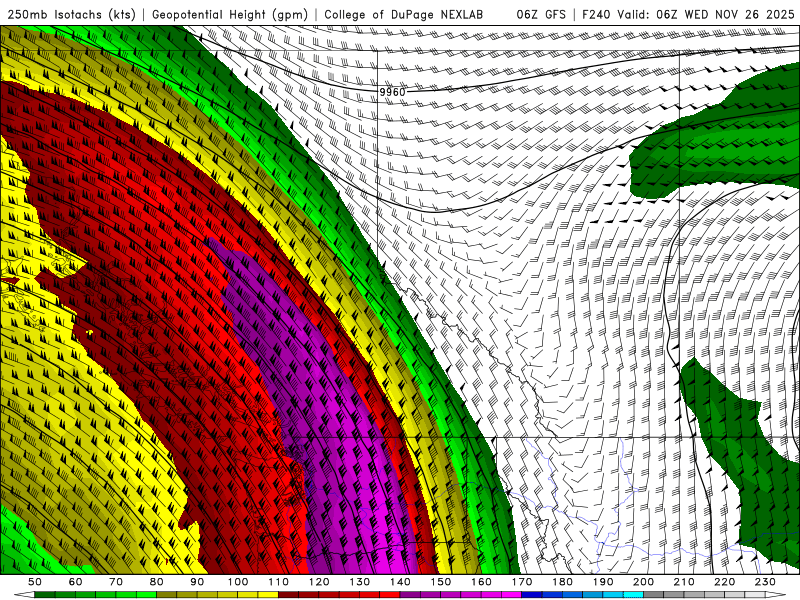
Task: Click the 120 label on the color scale
Action: pos(318,582)
